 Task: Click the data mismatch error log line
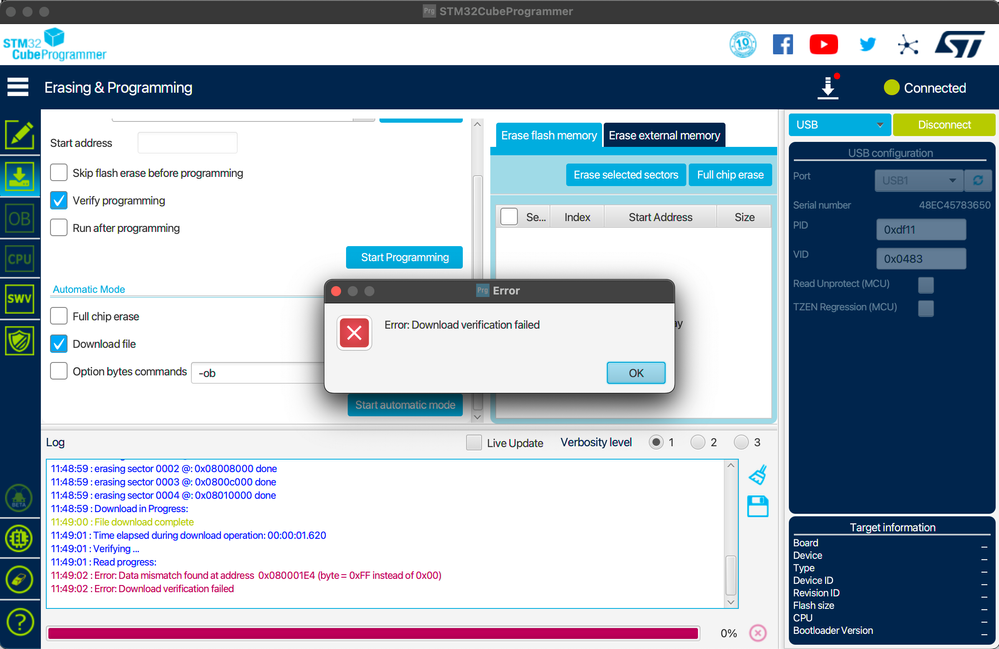pyautogui.click(x=246, y=575)
